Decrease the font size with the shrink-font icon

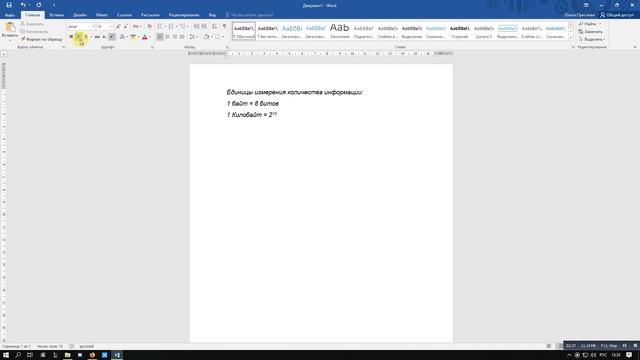click(126, 27)
